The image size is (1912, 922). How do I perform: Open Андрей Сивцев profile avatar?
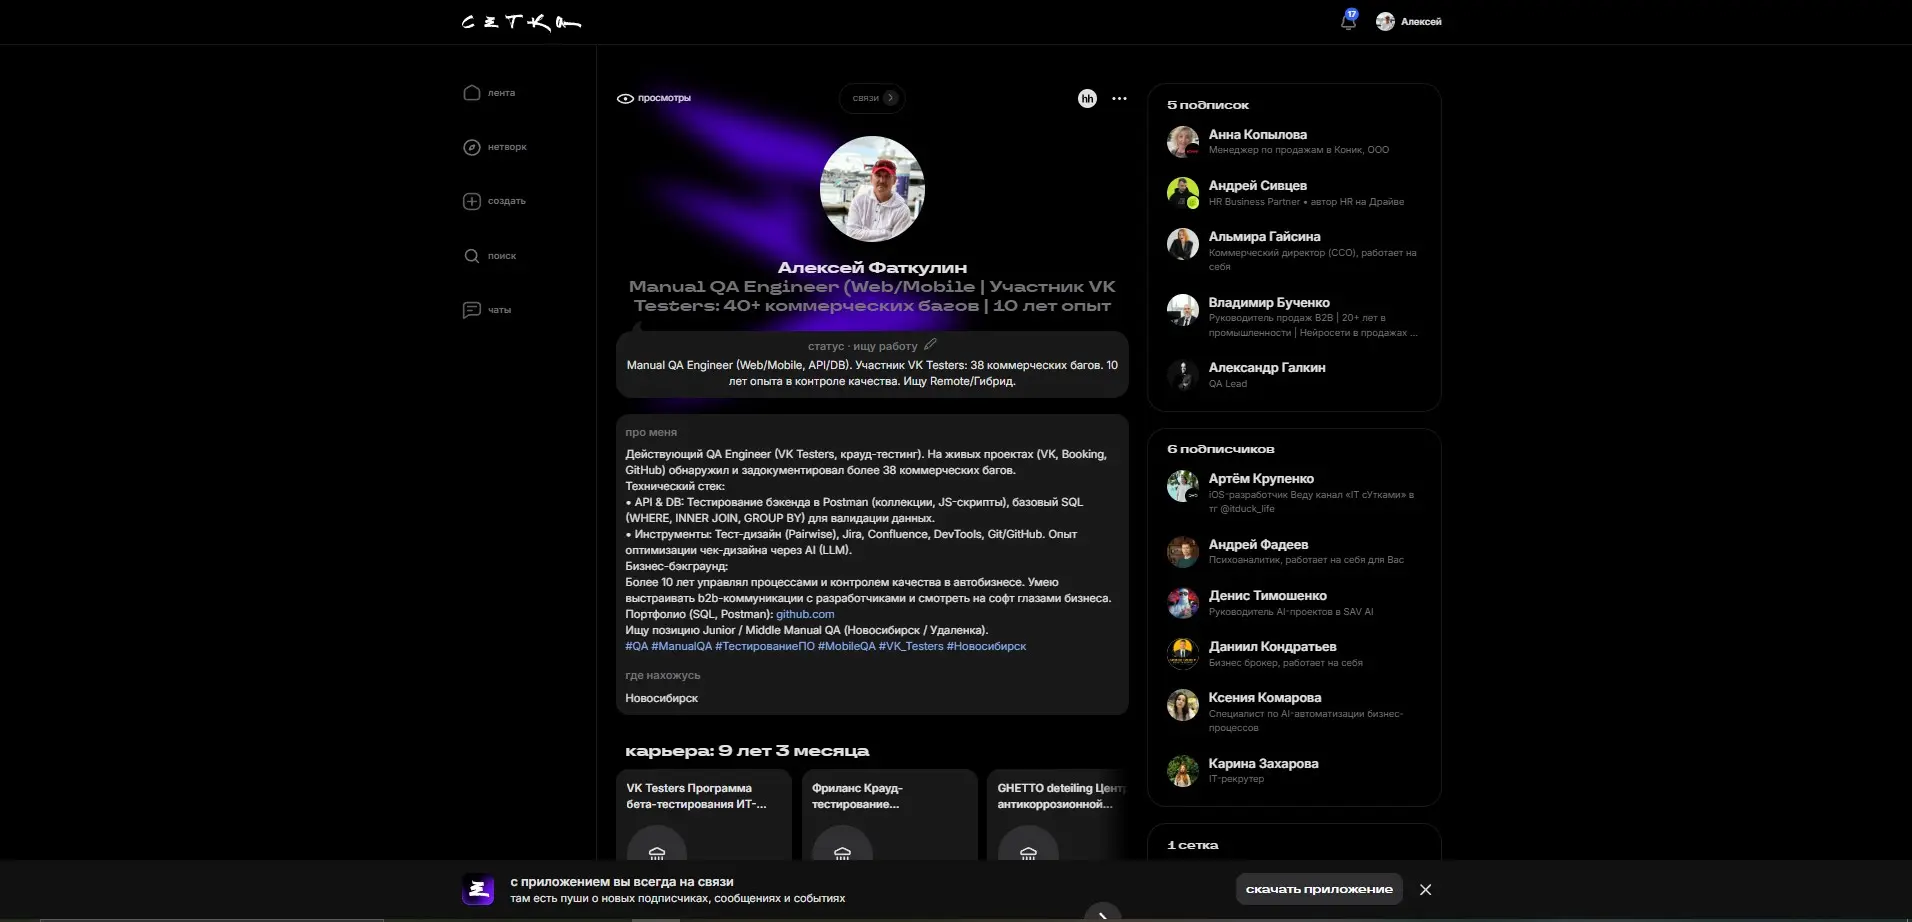pos(1183,192)
